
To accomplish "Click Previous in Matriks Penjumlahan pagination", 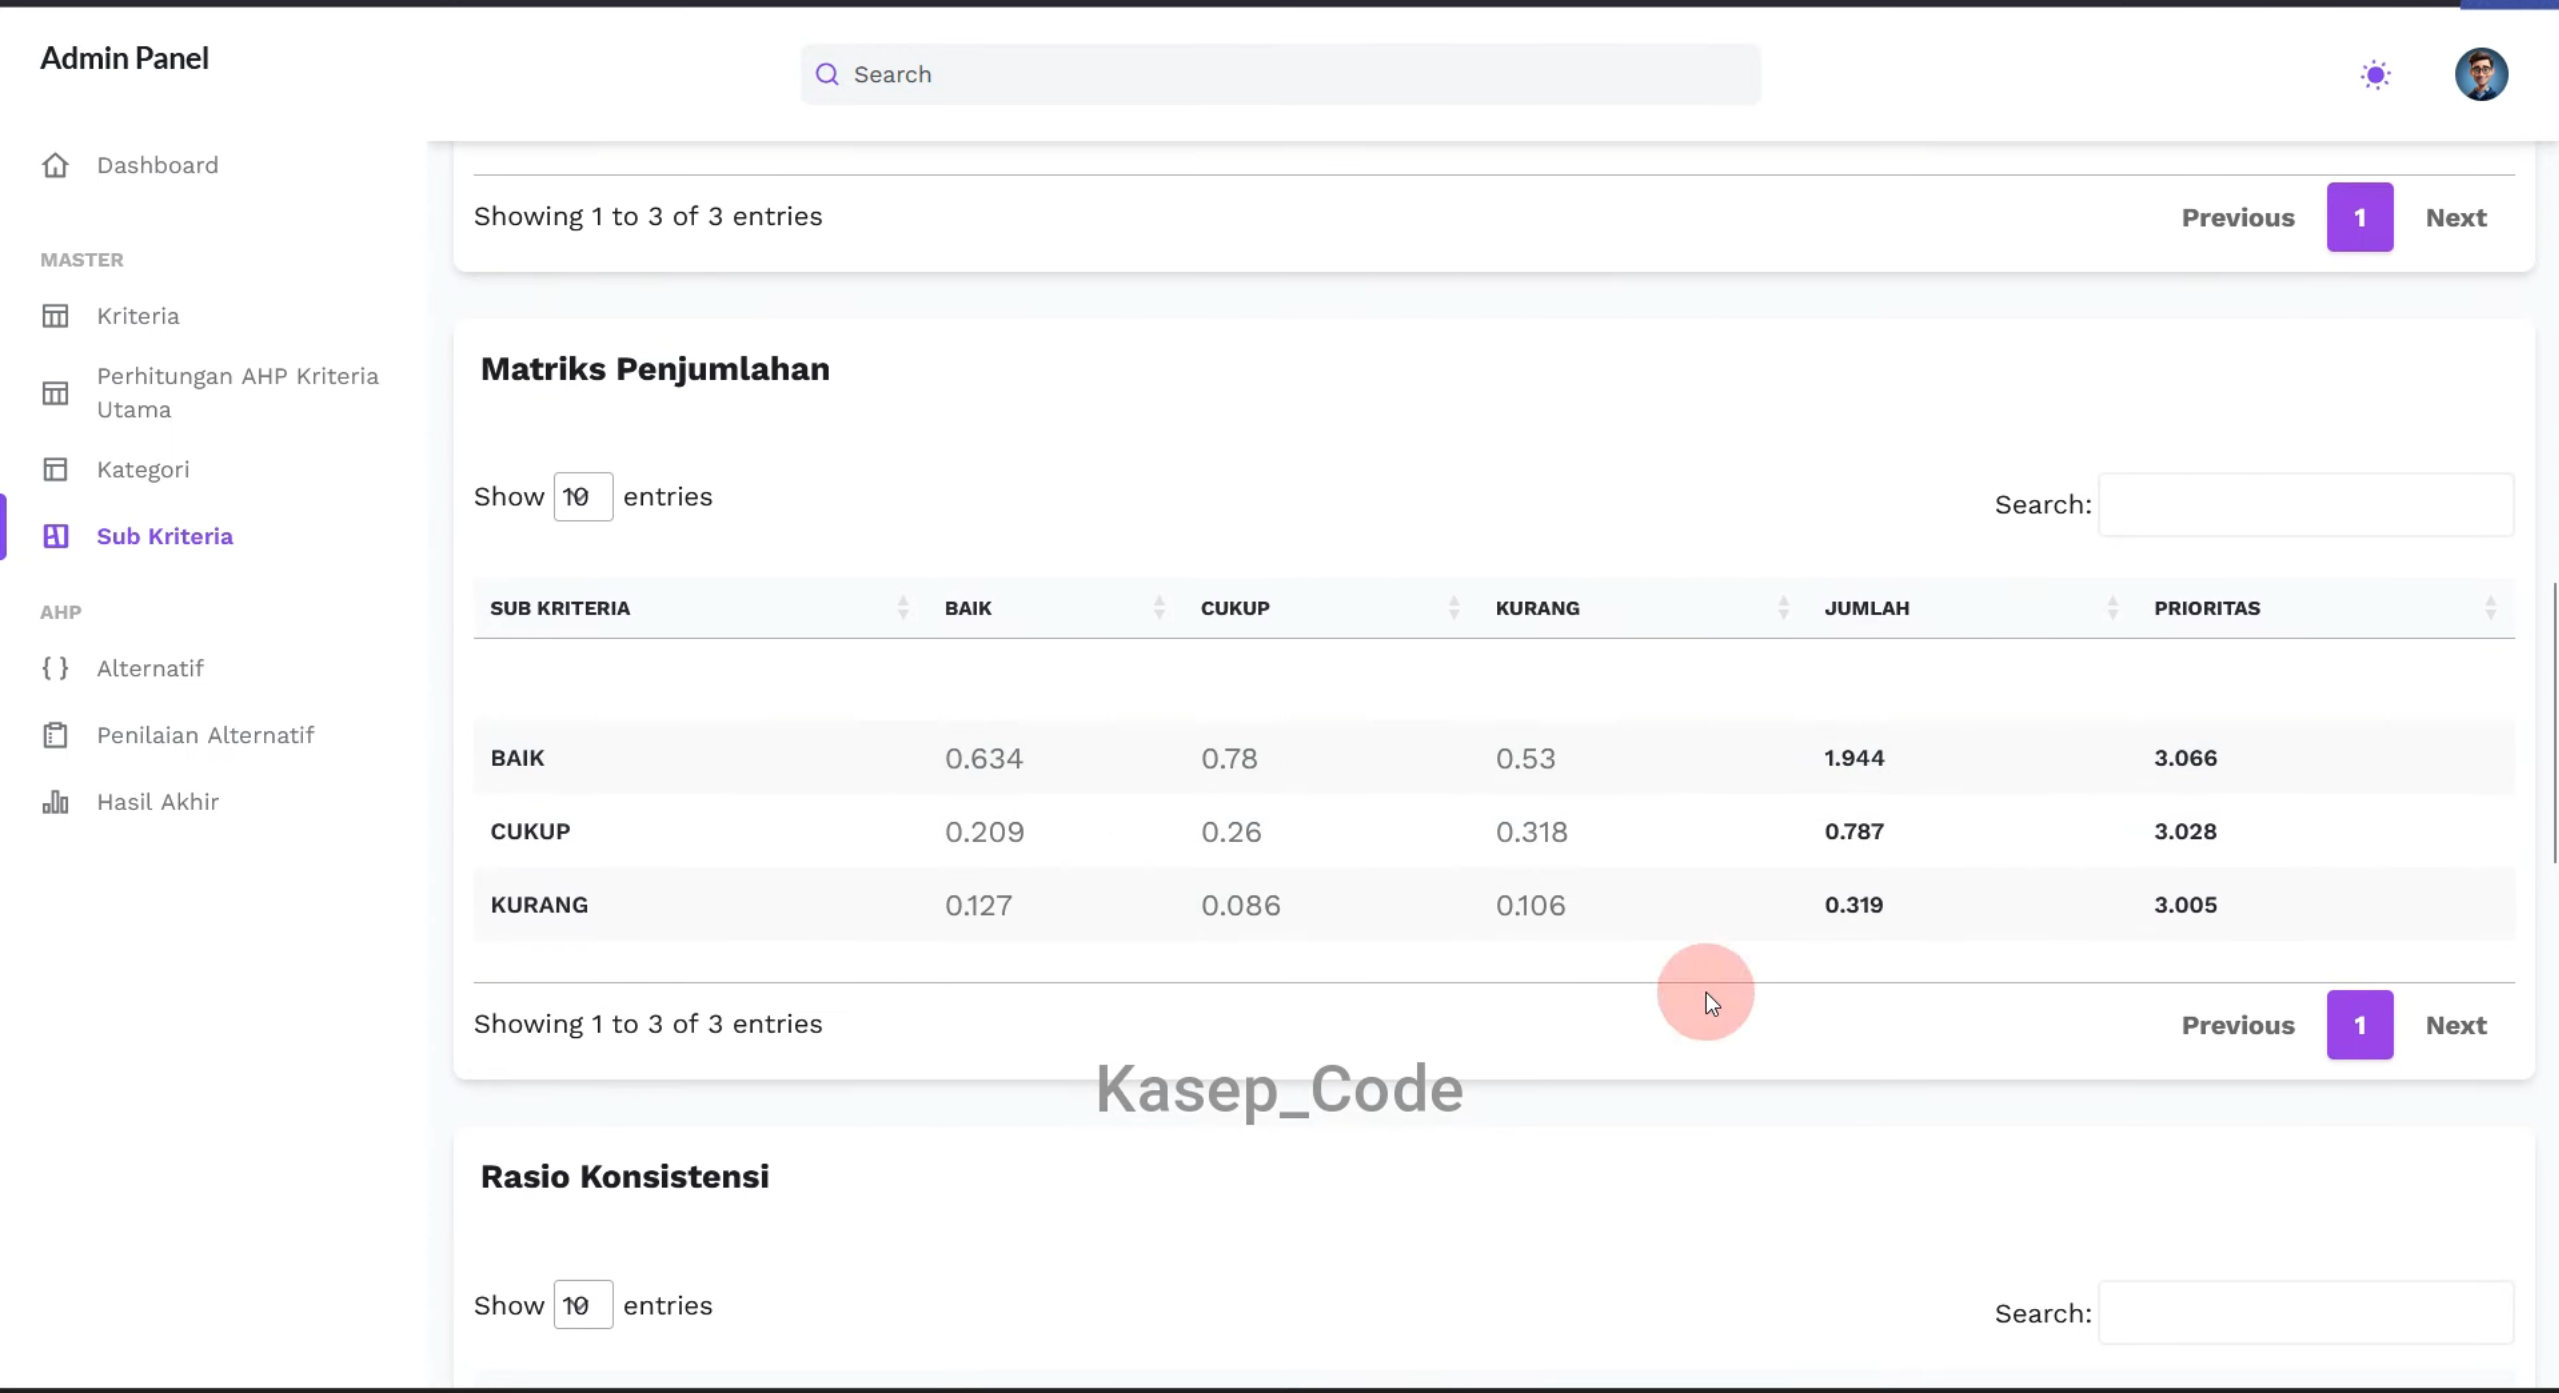I will [x=2238, y=1025].
